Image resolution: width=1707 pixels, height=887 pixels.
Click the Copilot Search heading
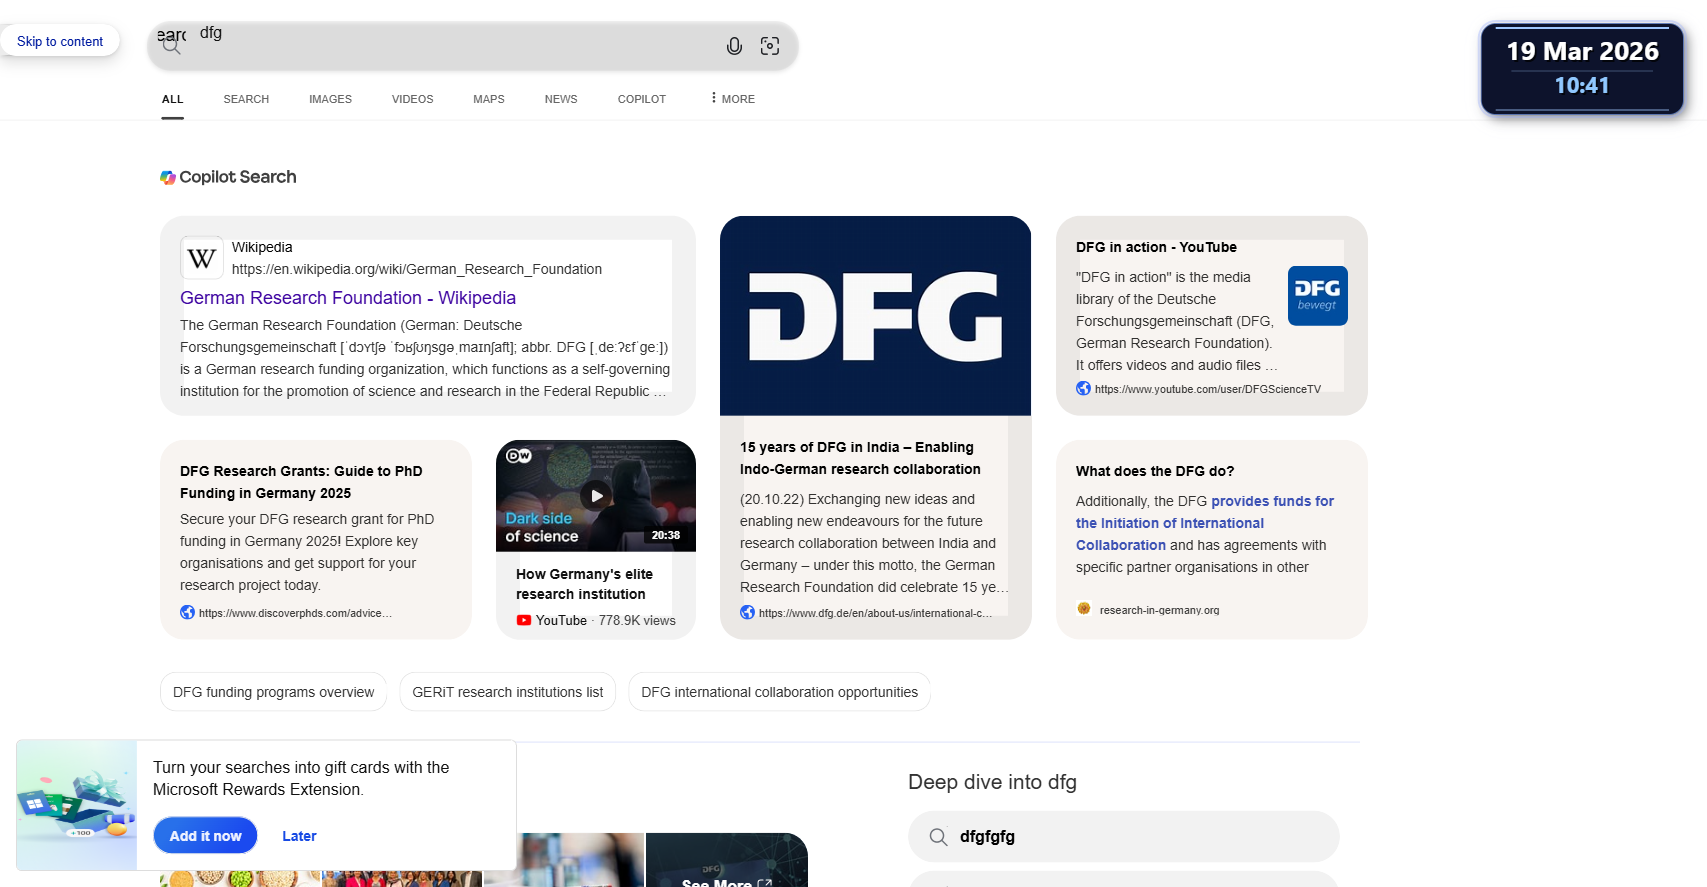point(238,177)
